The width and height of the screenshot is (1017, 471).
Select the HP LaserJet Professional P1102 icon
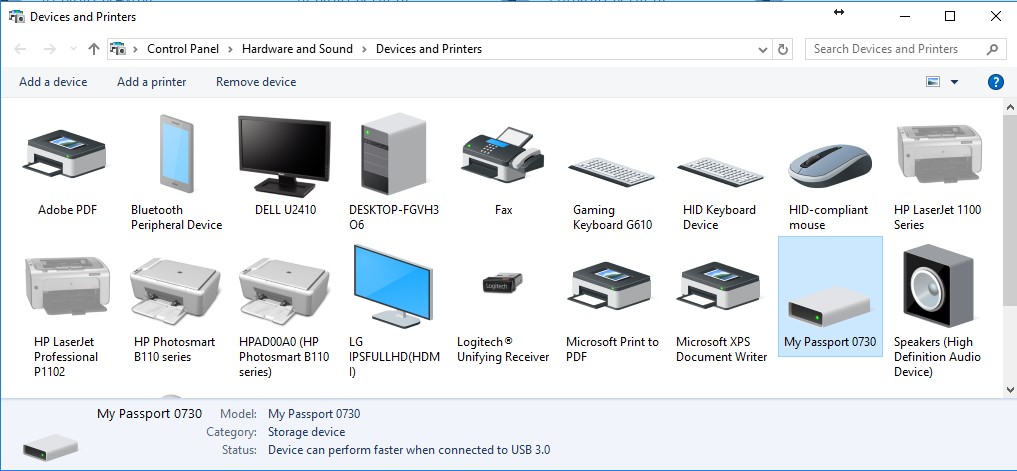coord(67,285)
